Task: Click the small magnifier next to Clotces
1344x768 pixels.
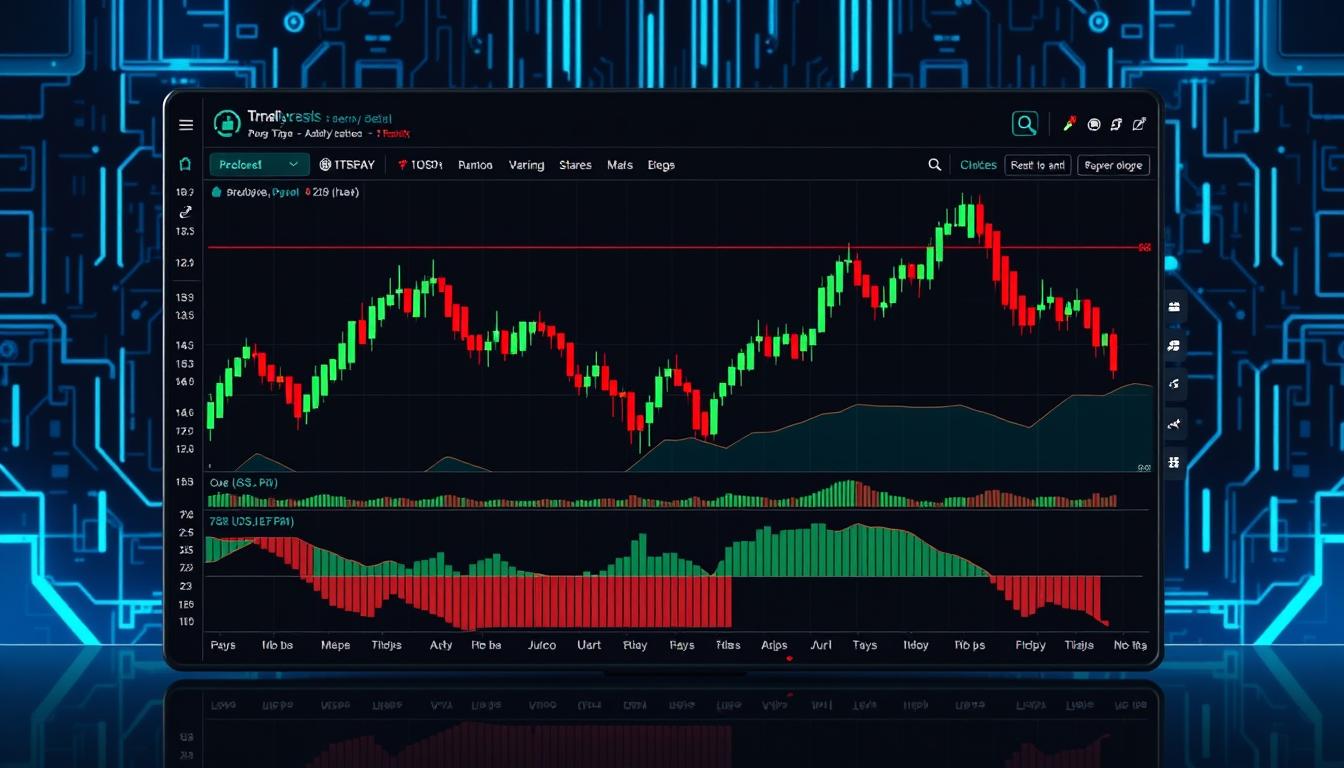Action: click(934, 165)
